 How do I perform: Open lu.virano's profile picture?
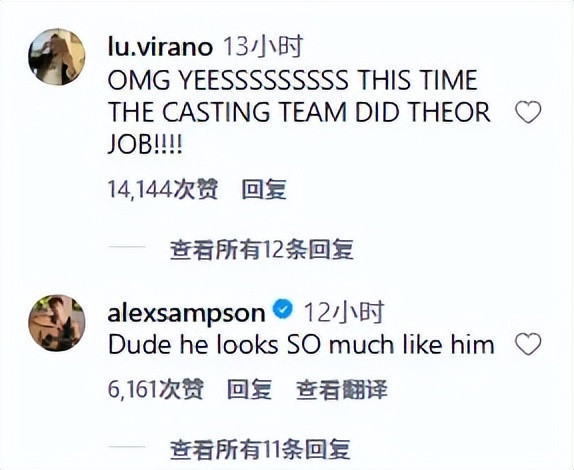[x=57, y=57]
